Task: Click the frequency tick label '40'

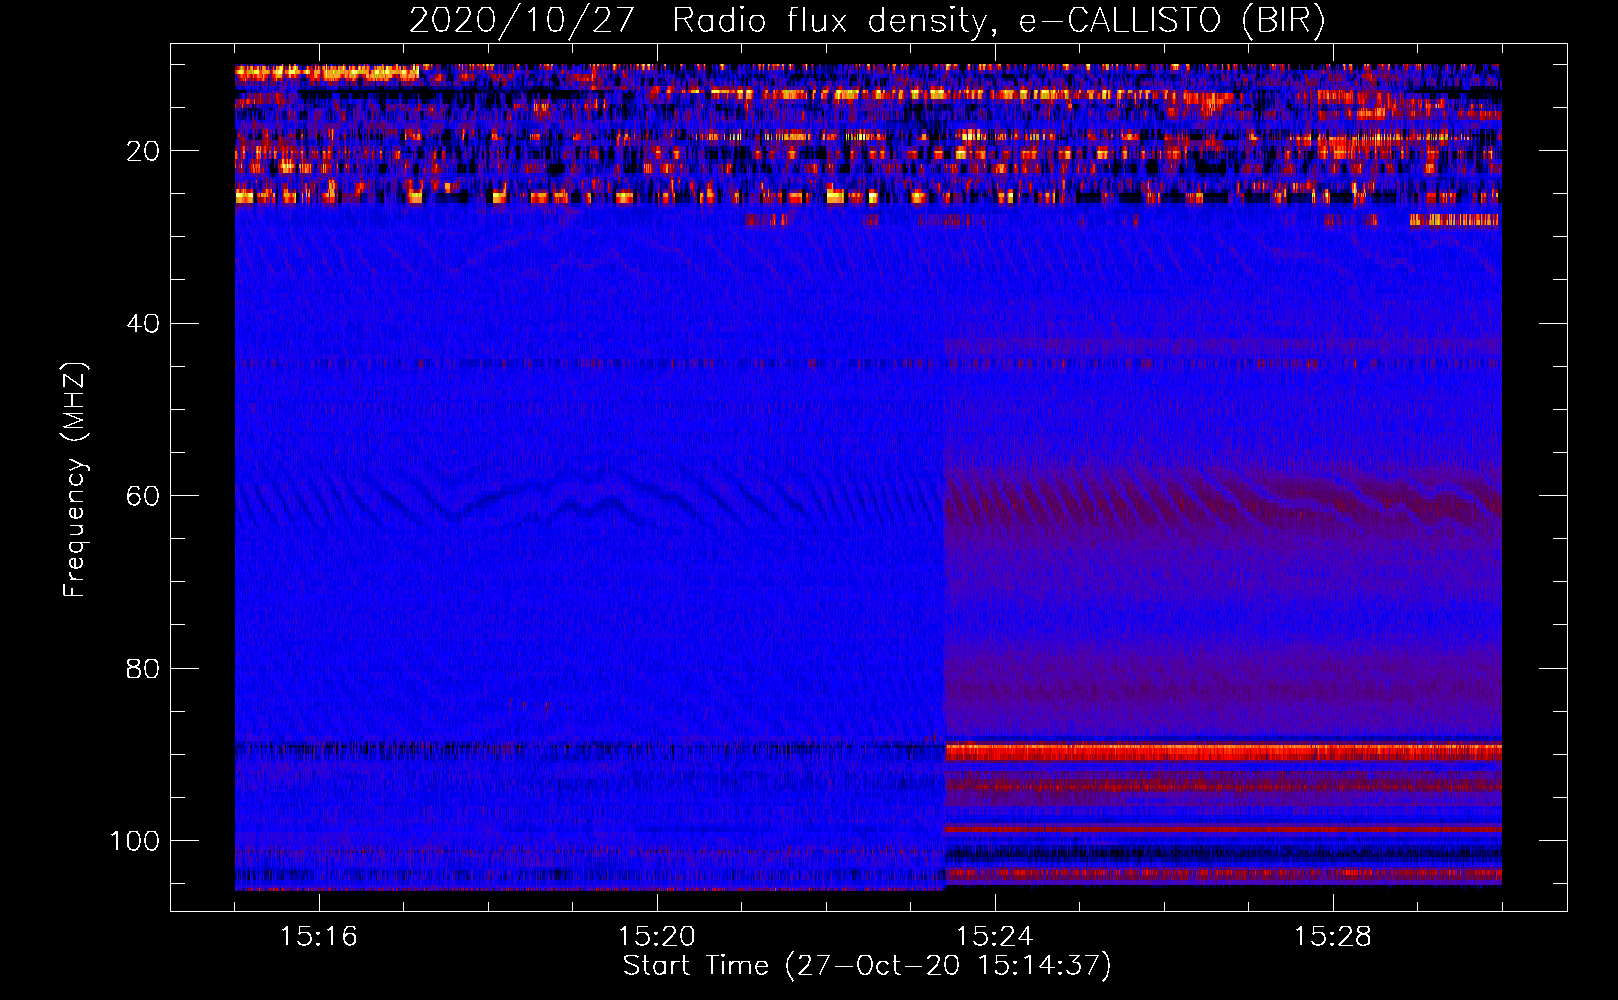Action: click(144, 324)
